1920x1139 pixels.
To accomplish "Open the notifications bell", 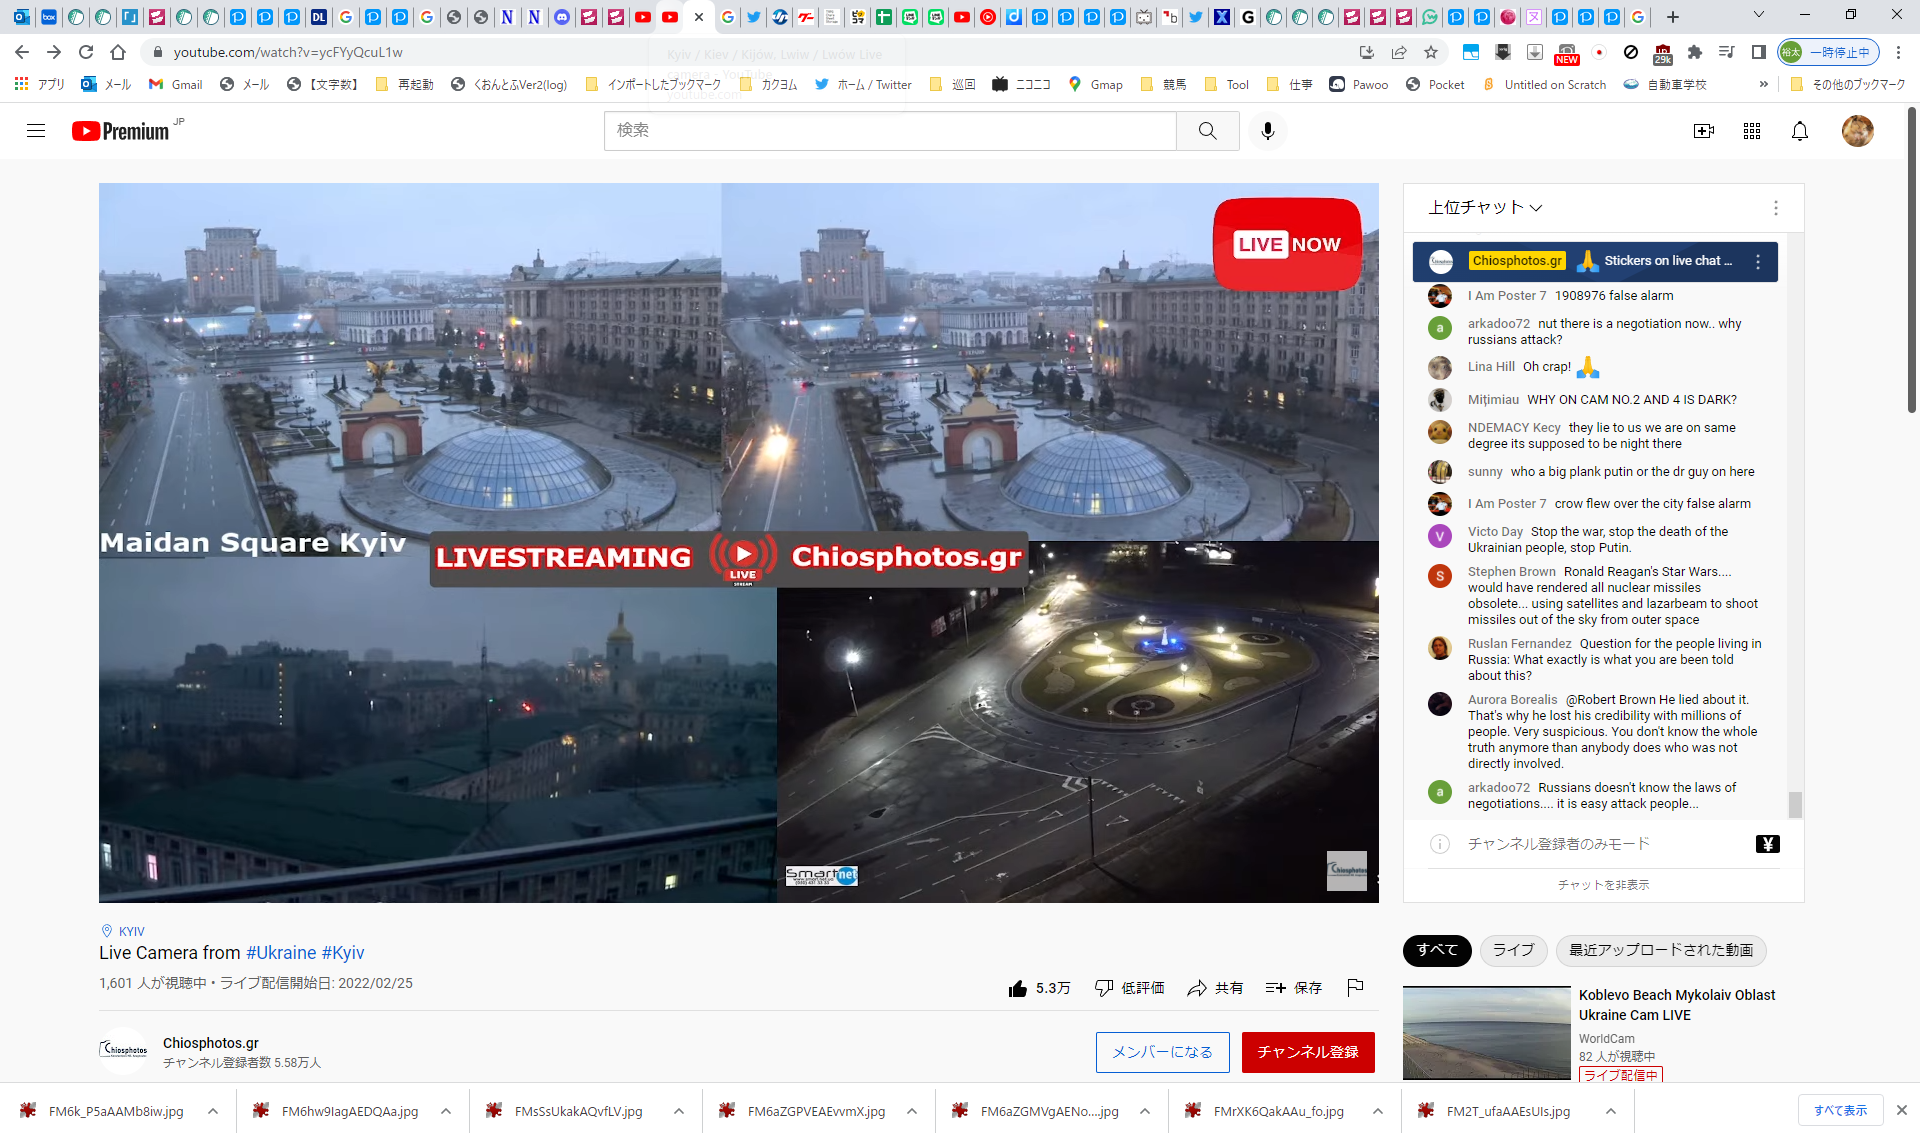I will [x=1799, y=131].
